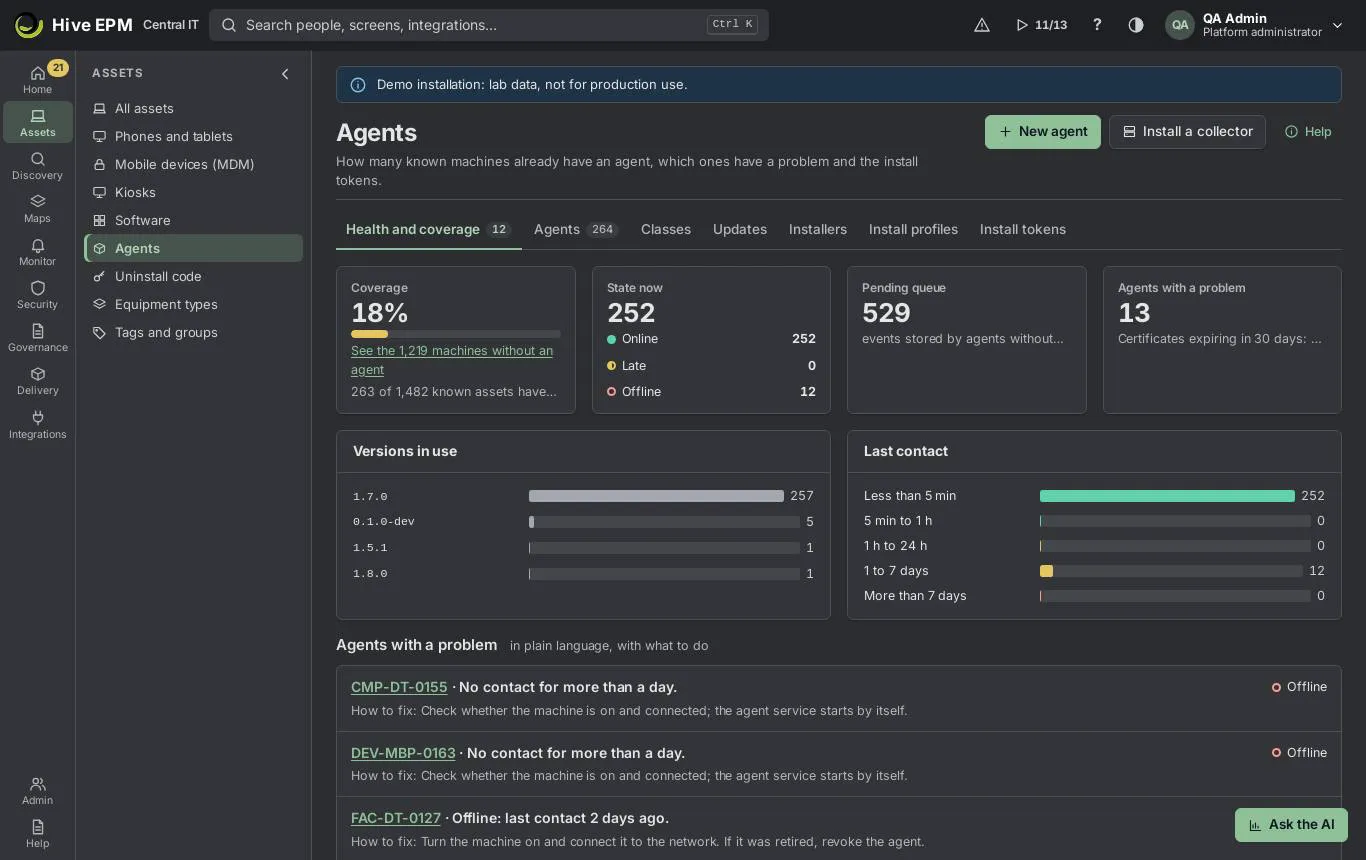Screen dimensions: 1366x860
Task: Switch to the Install tokens tab
Action: pos(1023,229)
